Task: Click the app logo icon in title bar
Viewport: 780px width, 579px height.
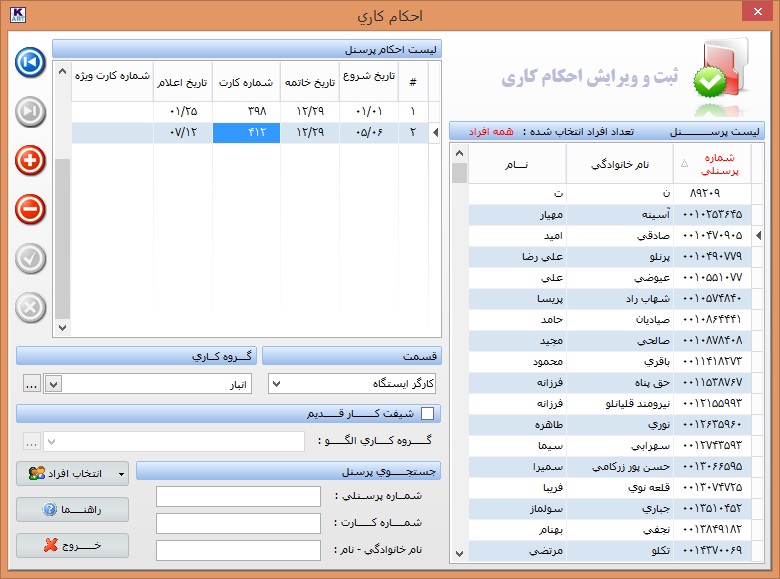Action: click(16, 15)
